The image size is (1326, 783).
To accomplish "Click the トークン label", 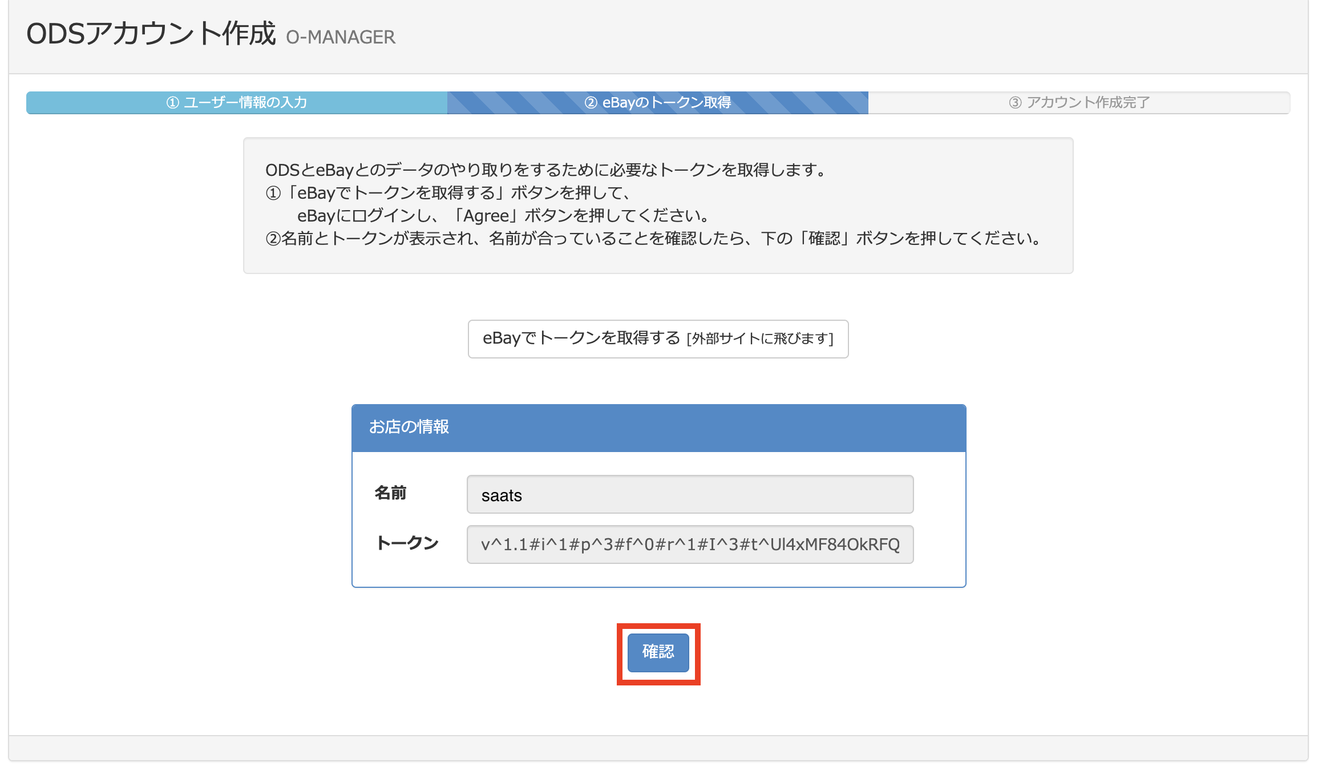I will coord(407,543).
